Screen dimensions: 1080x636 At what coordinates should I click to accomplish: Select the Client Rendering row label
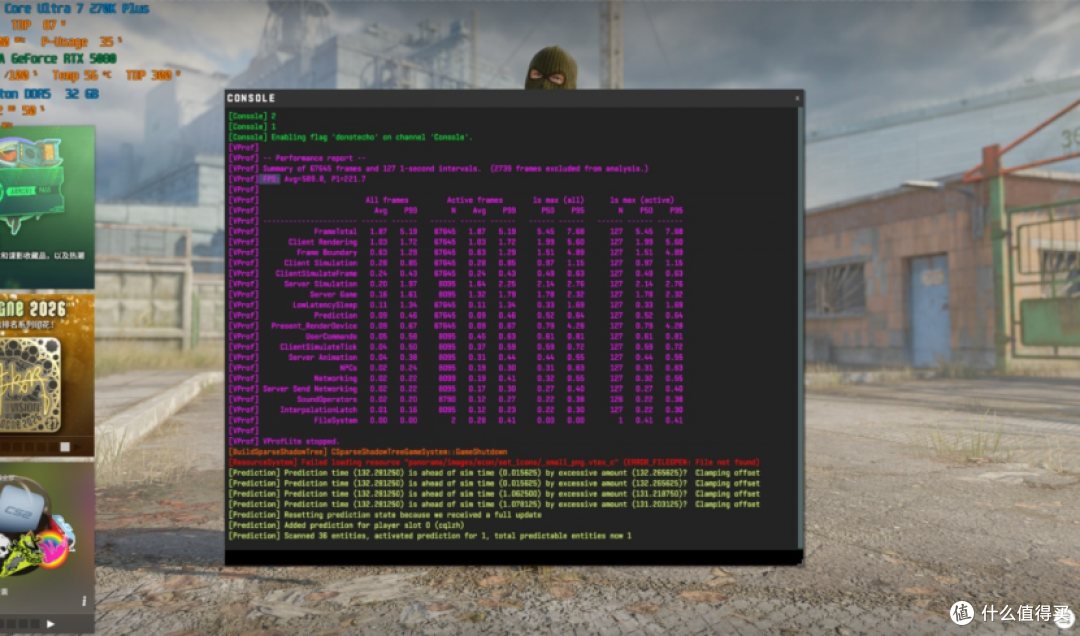tap(322, 242)
